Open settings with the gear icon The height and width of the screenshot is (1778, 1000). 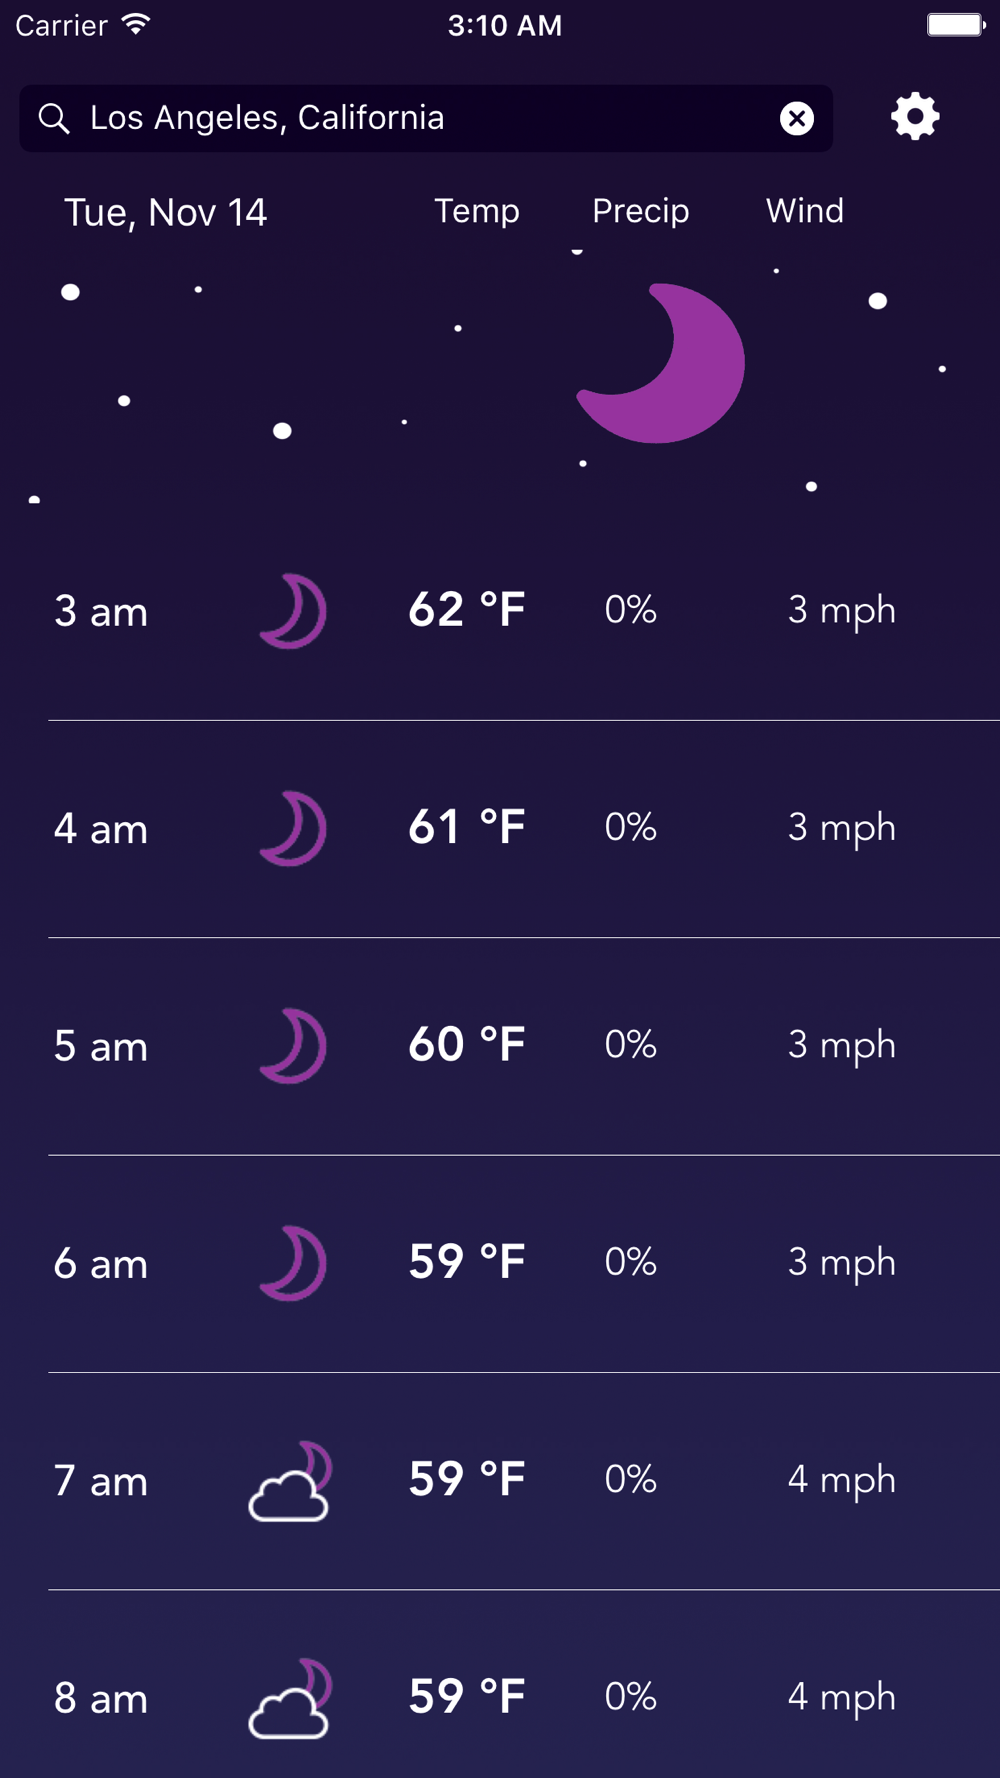click(915, 117)
